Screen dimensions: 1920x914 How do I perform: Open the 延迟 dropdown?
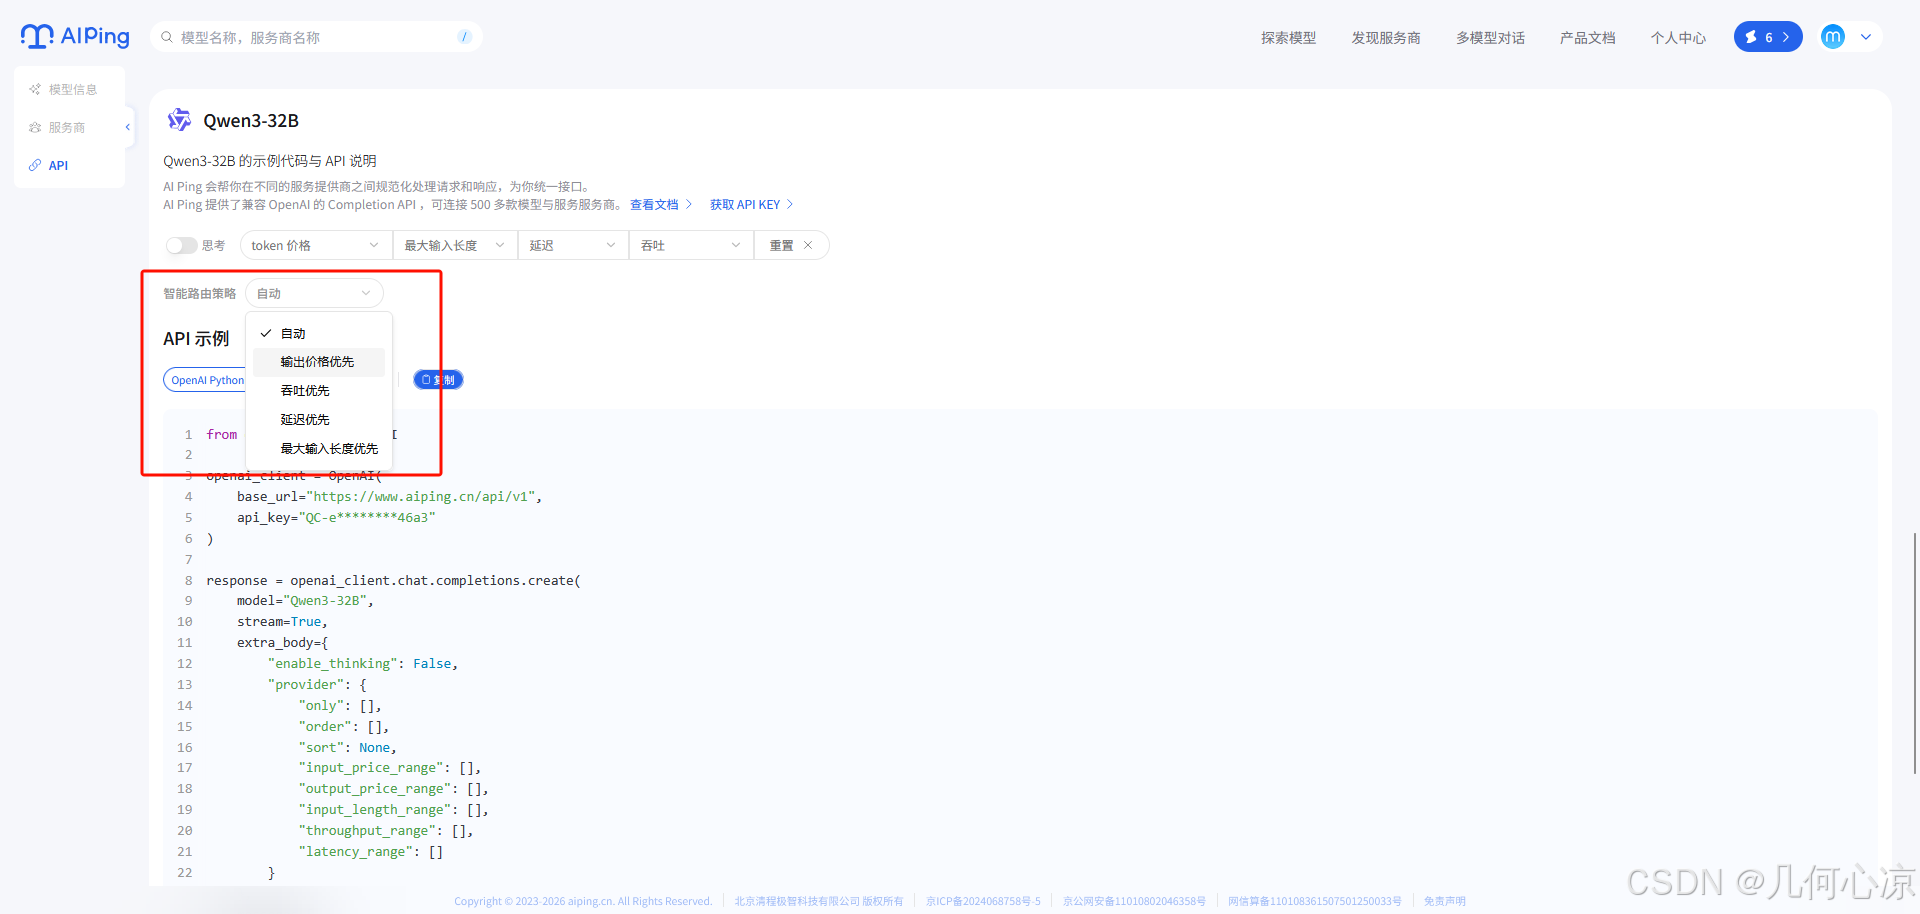[x=573, y=245]
